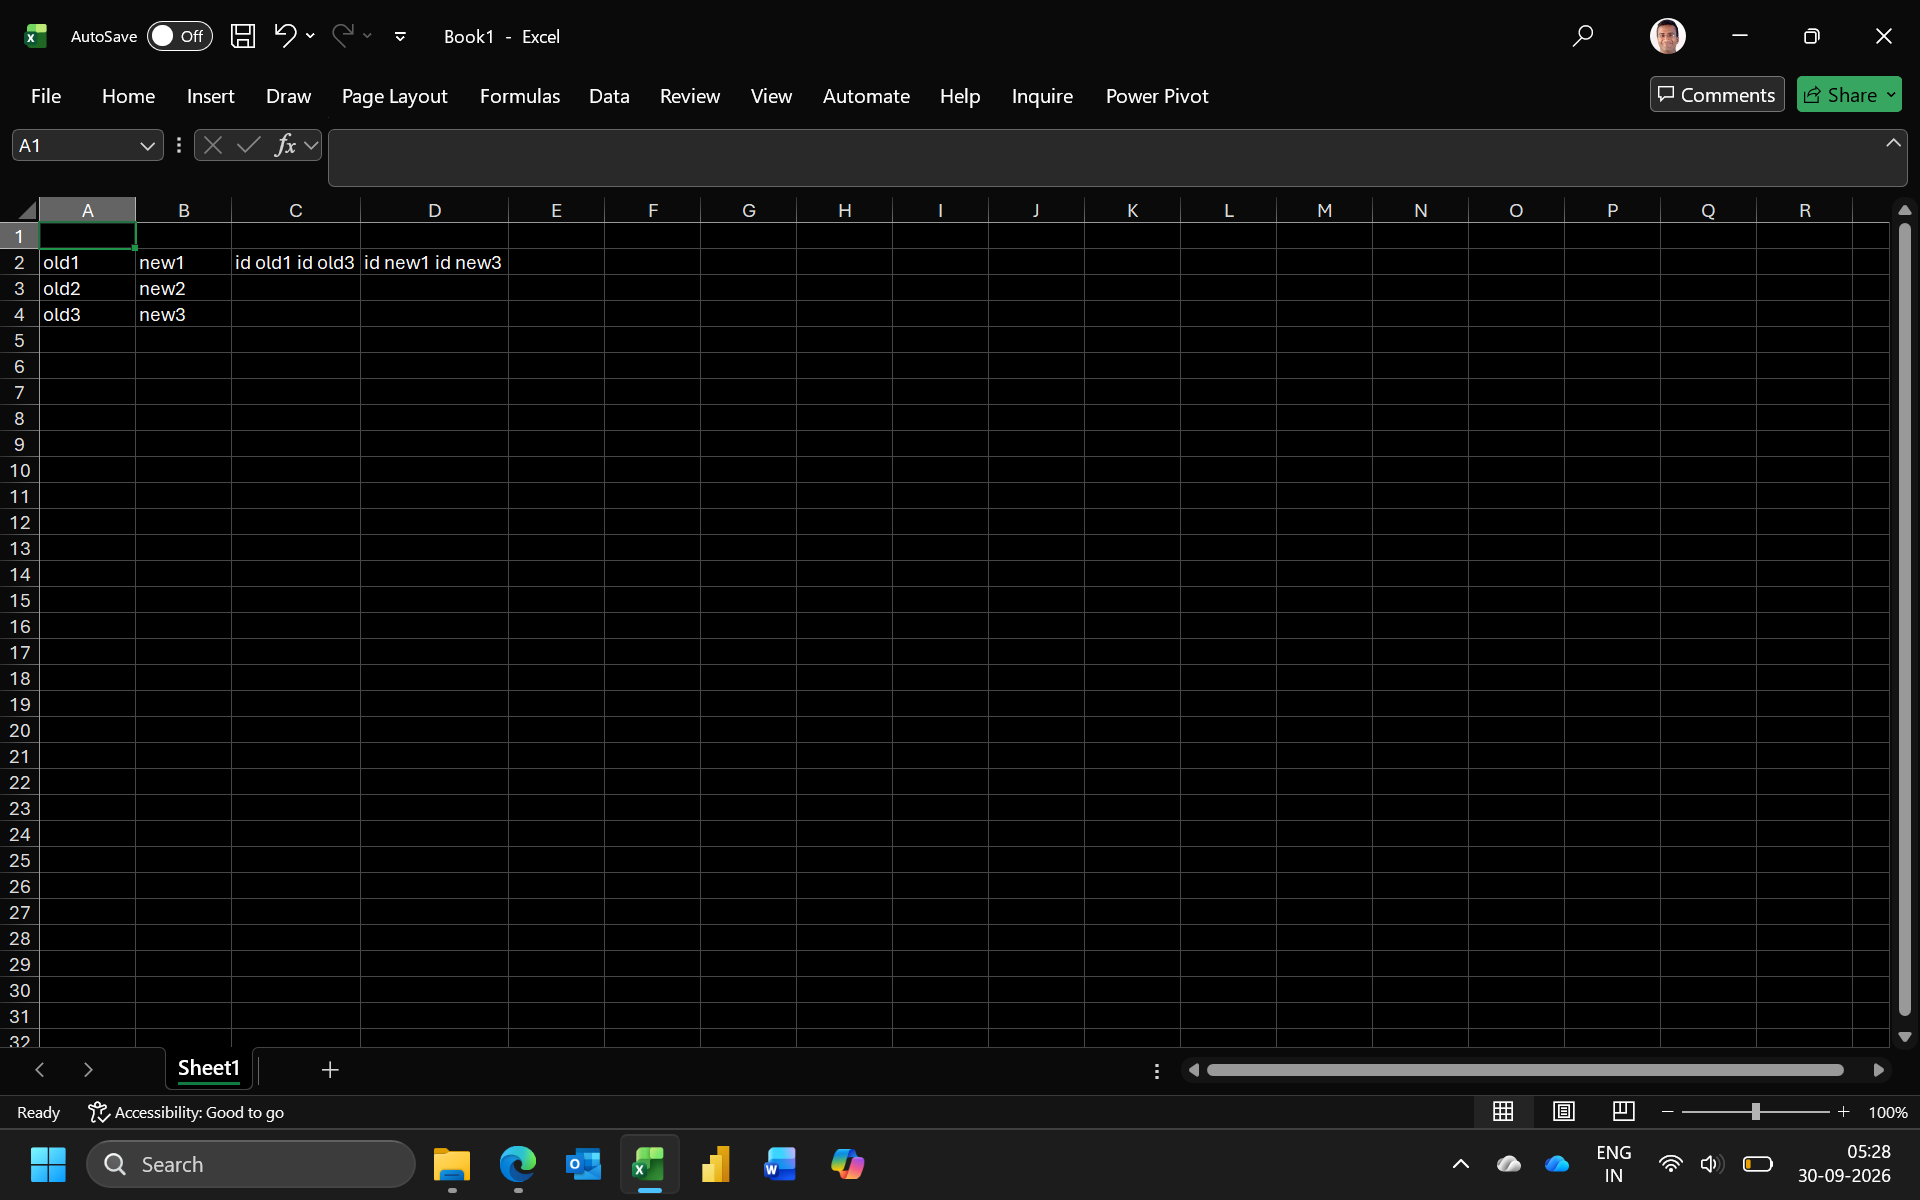Toggle the AutoSave switch
1920x1200 pixels.
click(180, 36)
